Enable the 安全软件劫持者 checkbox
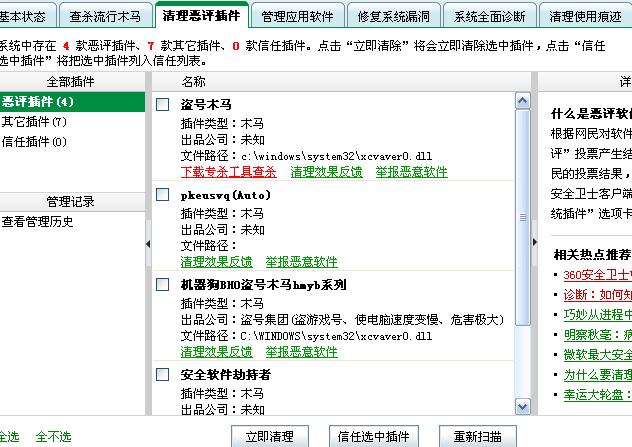 coord(163,375)
